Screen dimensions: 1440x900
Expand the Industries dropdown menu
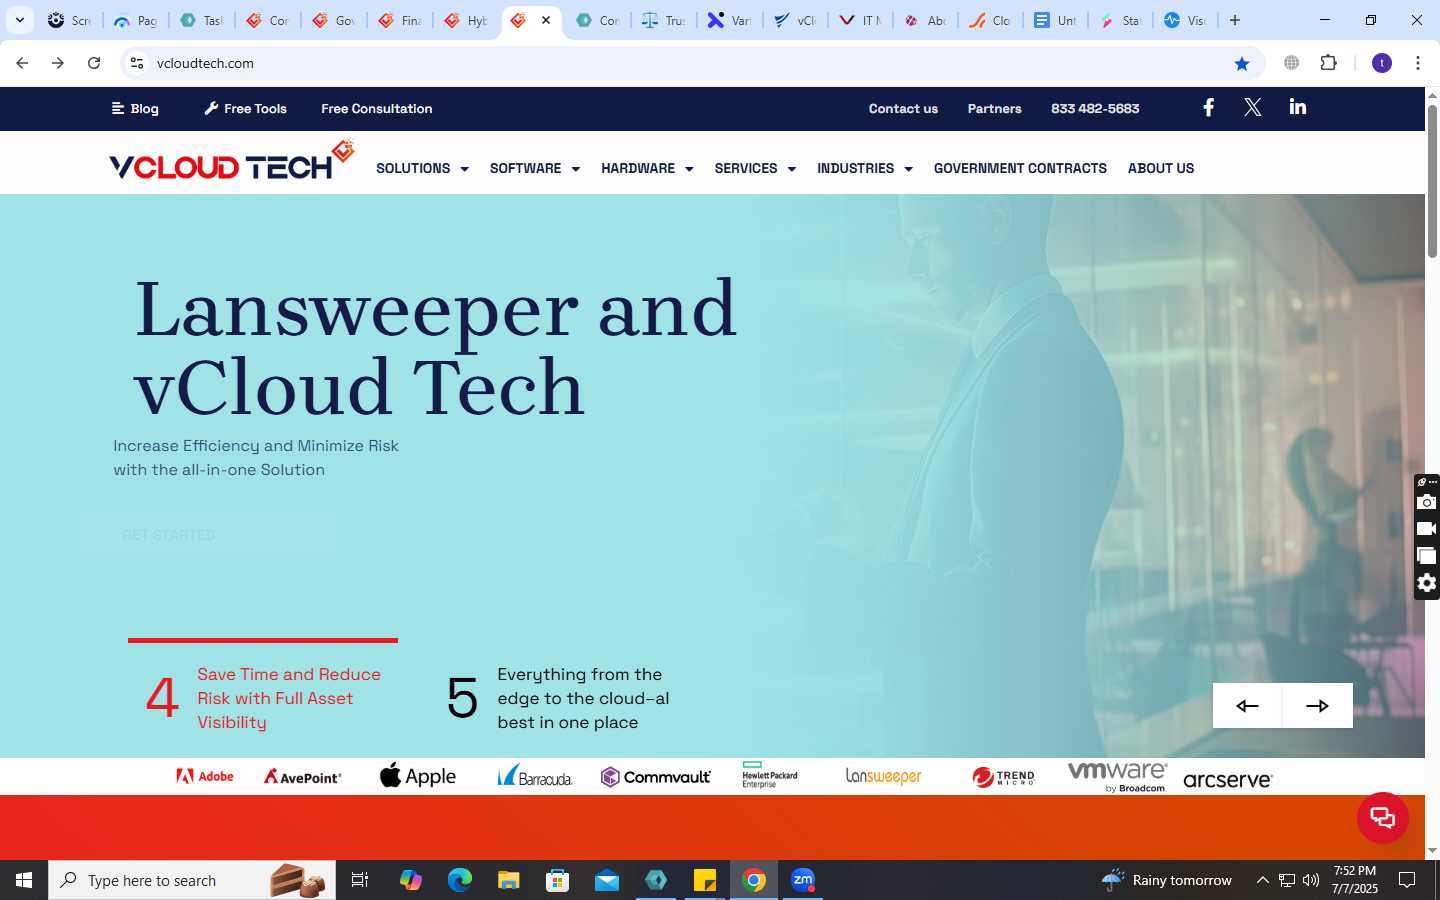[x=865, y=168]
